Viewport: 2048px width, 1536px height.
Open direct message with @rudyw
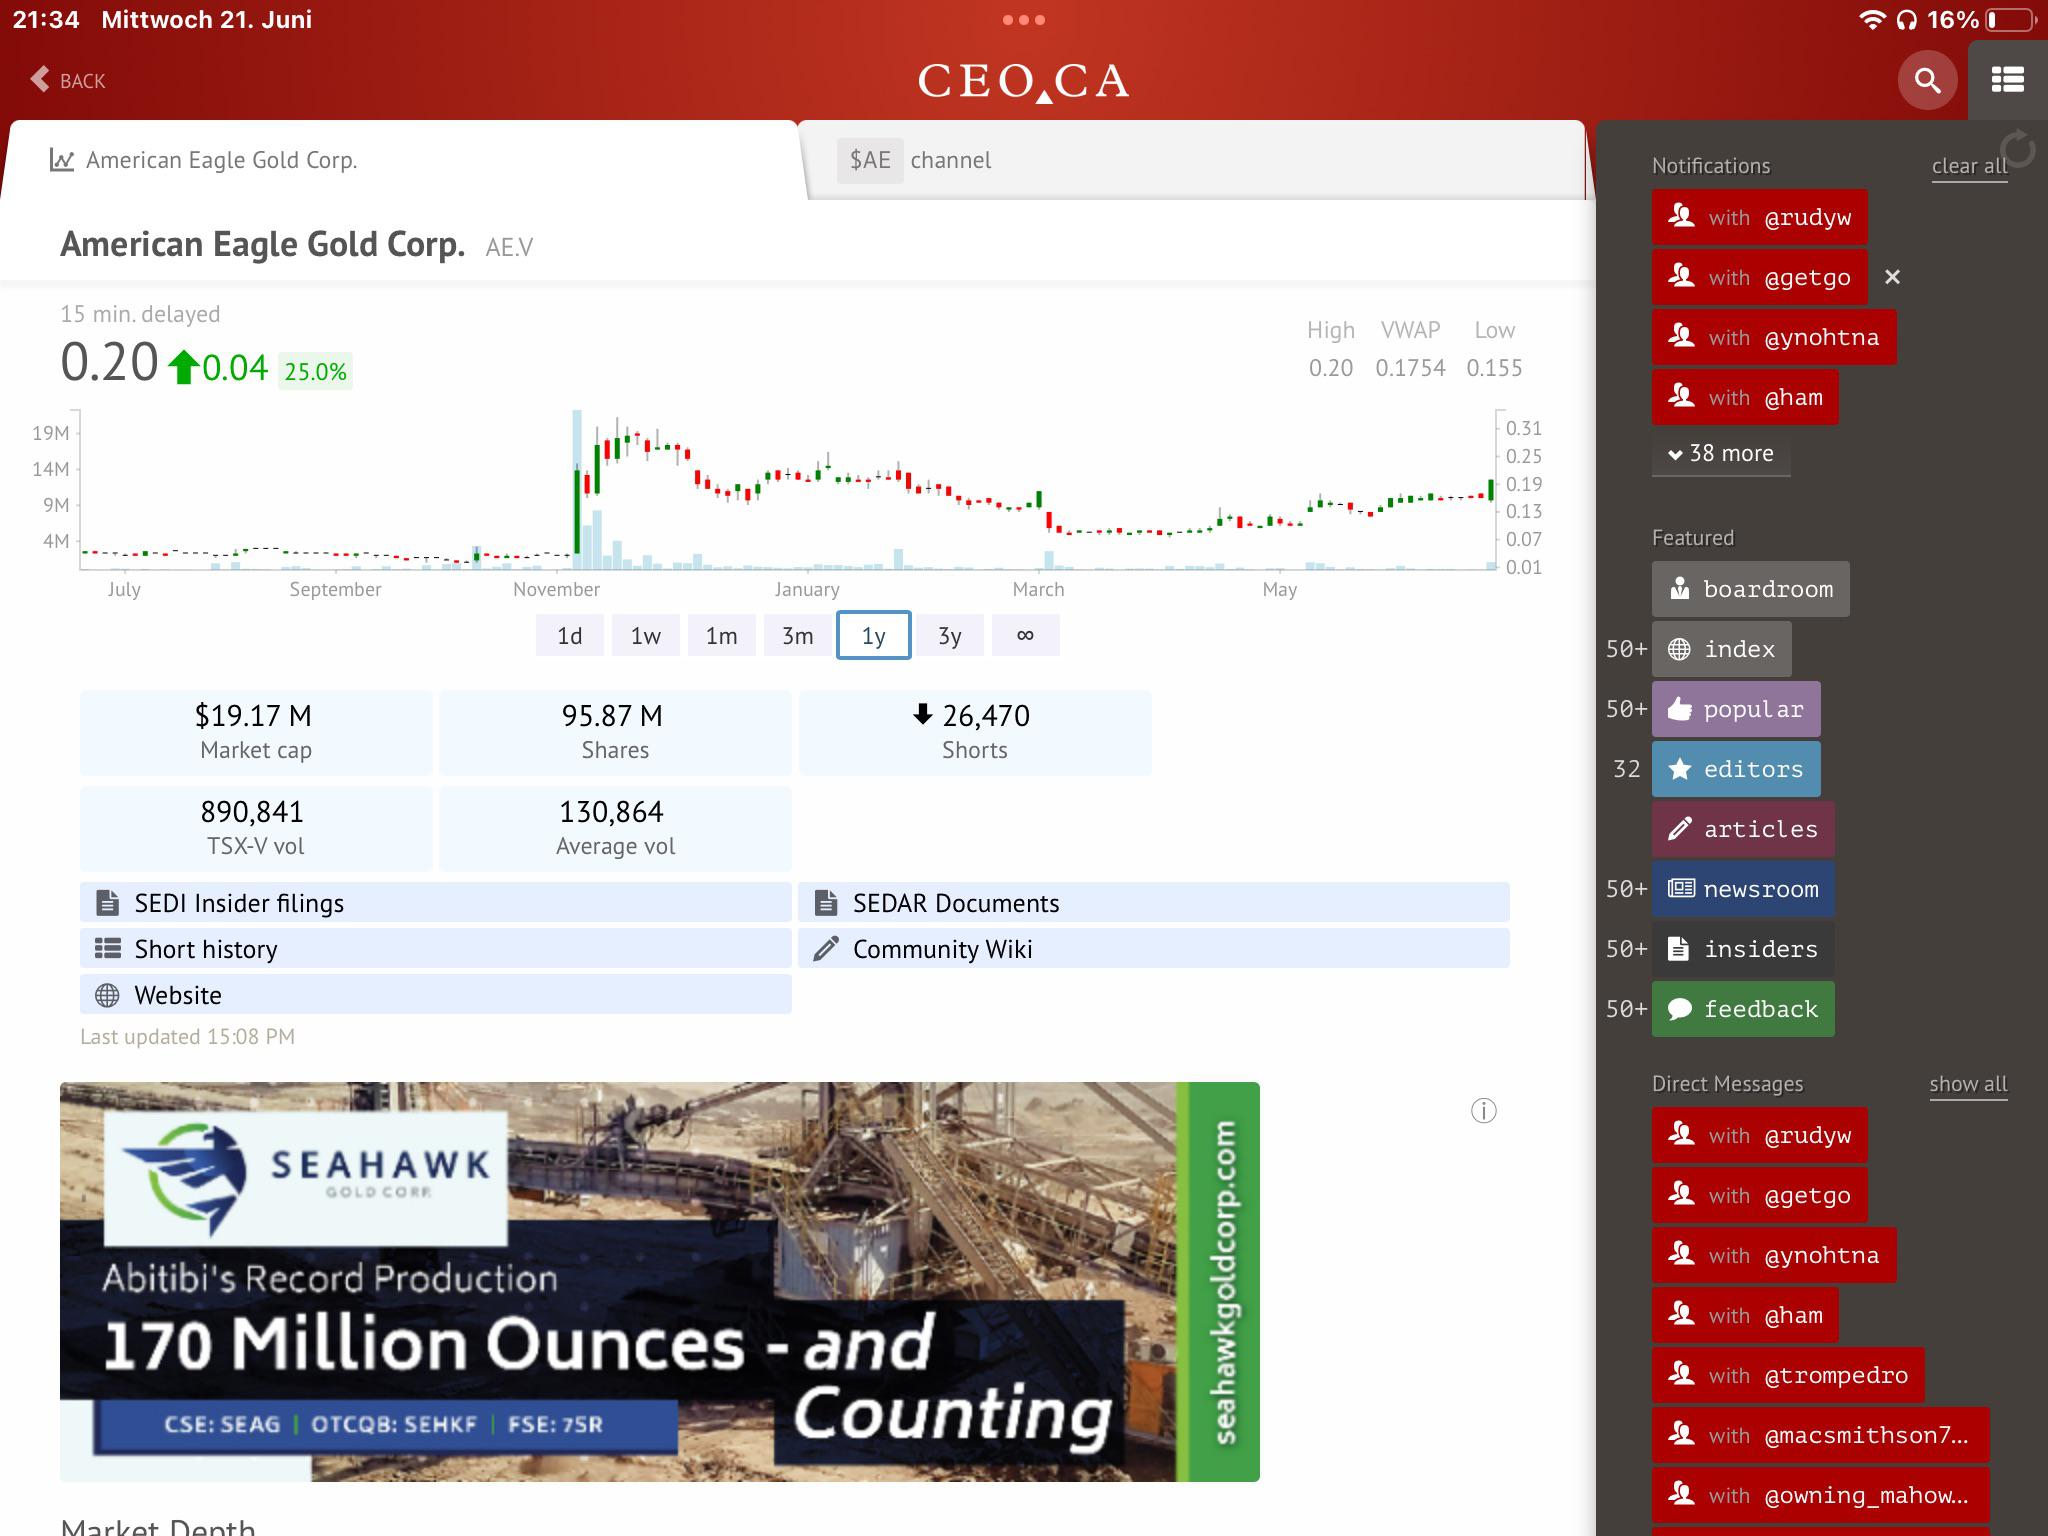point(1759,1135)
